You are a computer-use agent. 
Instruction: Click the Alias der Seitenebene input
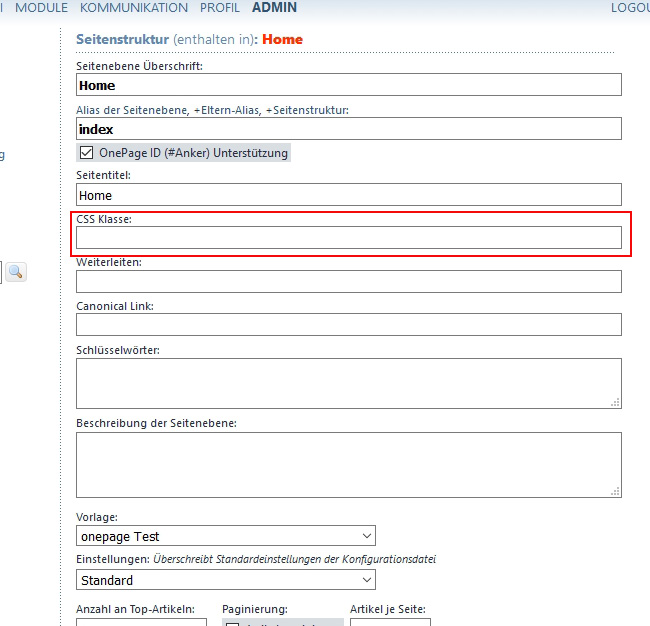348,129
